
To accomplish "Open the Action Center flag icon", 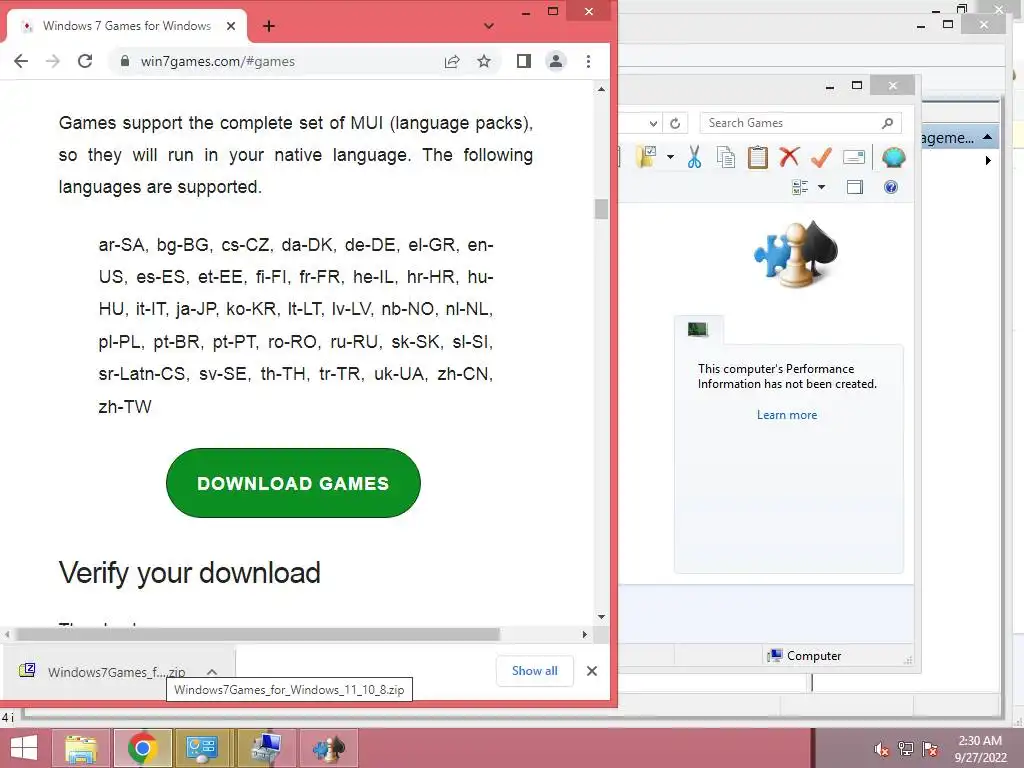I will 930,749.
